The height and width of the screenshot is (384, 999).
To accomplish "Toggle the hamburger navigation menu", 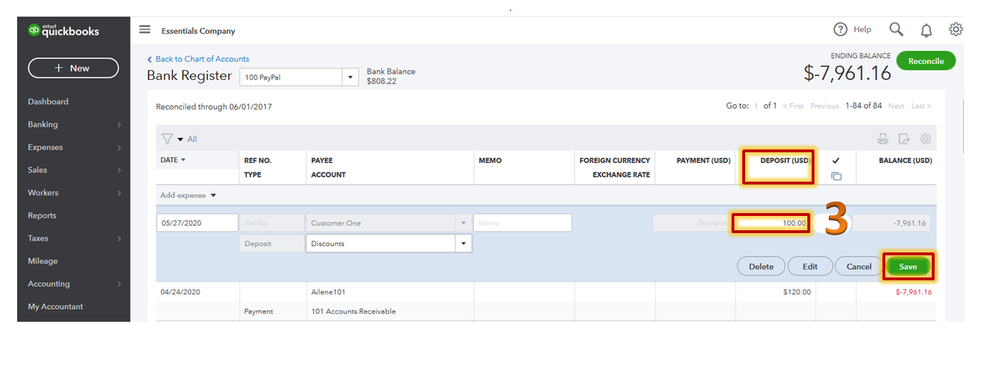I will pyautogui.click(x=145, y=30).
